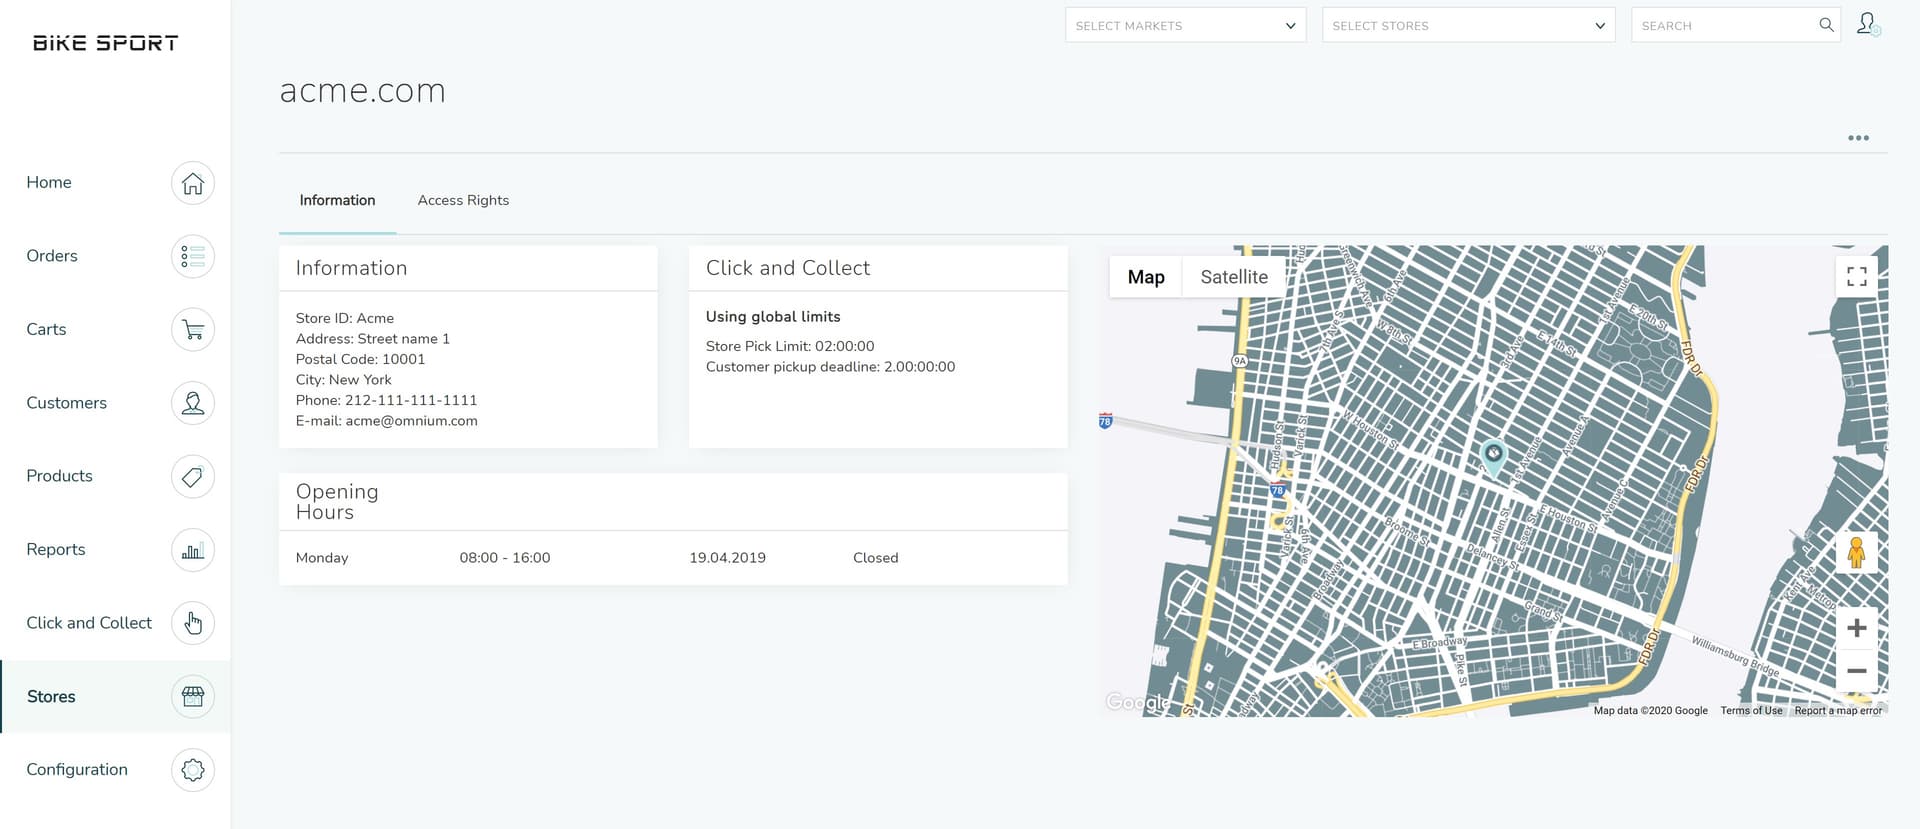Zoom in on the map
The height and width of the screenshot is (829, 1920).
1857,628
